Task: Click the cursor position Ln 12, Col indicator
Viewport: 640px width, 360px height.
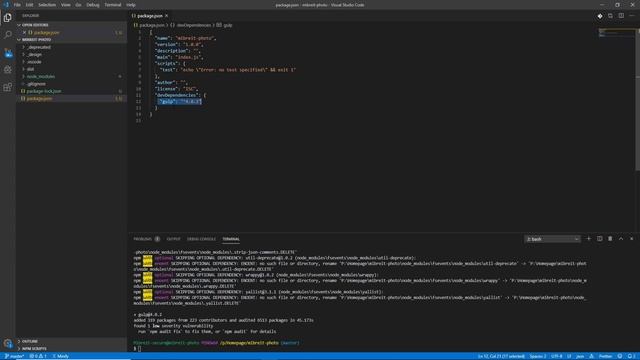Action: coord(501,356)
